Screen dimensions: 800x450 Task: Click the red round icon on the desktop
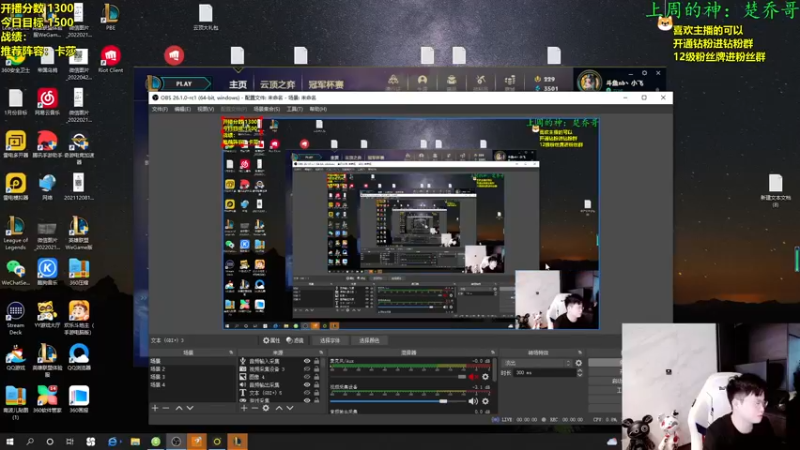pos(174,55)
